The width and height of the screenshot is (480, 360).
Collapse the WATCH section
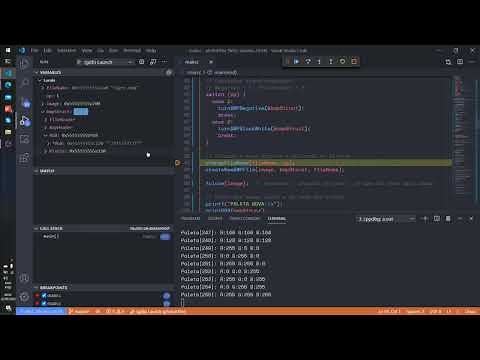pos(103,171)
